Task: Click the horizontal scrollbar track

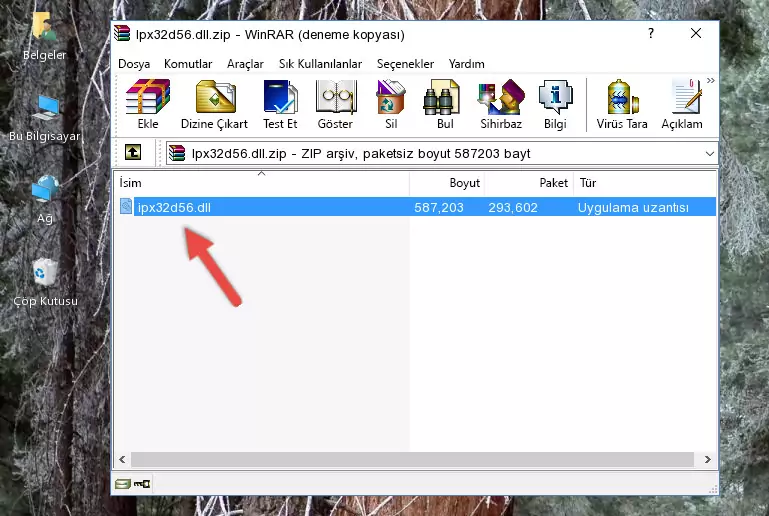Action: click(412, 460)
